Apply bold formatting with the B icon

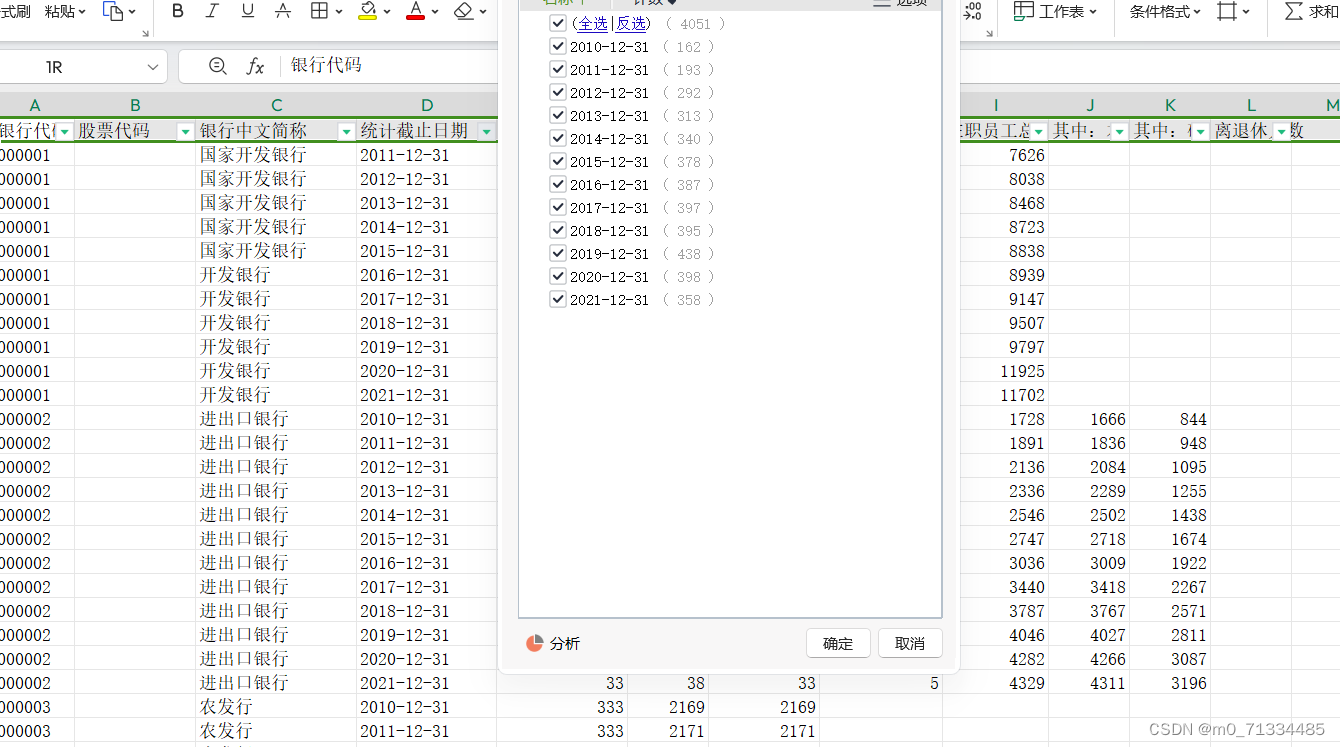[x=178, y=11]
